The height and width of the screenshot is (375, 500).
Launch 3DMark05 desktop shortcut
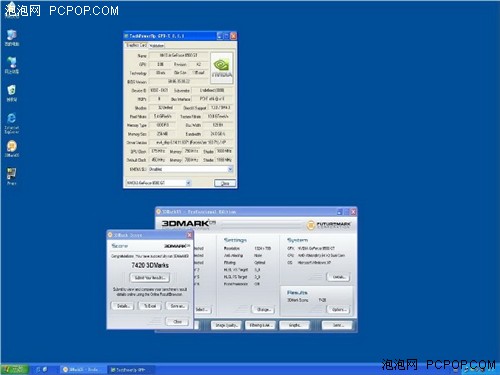(x=12, y=149)
